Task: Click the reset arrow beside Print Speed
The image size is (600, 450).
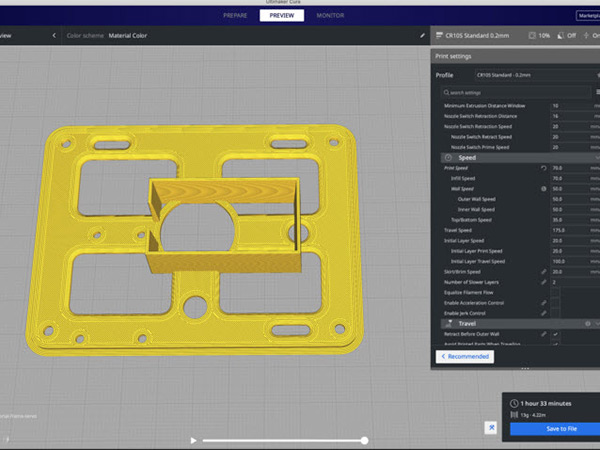Action: (x=544, y=168)
